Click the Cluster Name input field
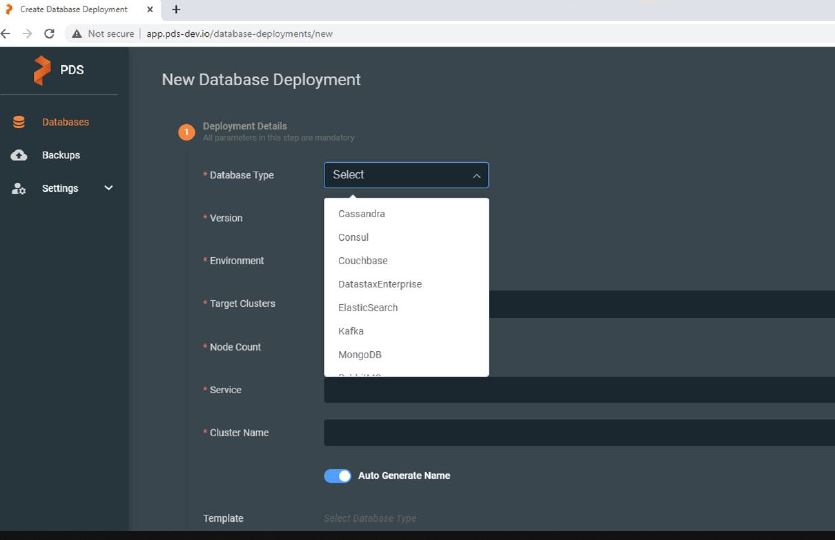Viewport: 835px width, 540px height. (x=578, y=433)
